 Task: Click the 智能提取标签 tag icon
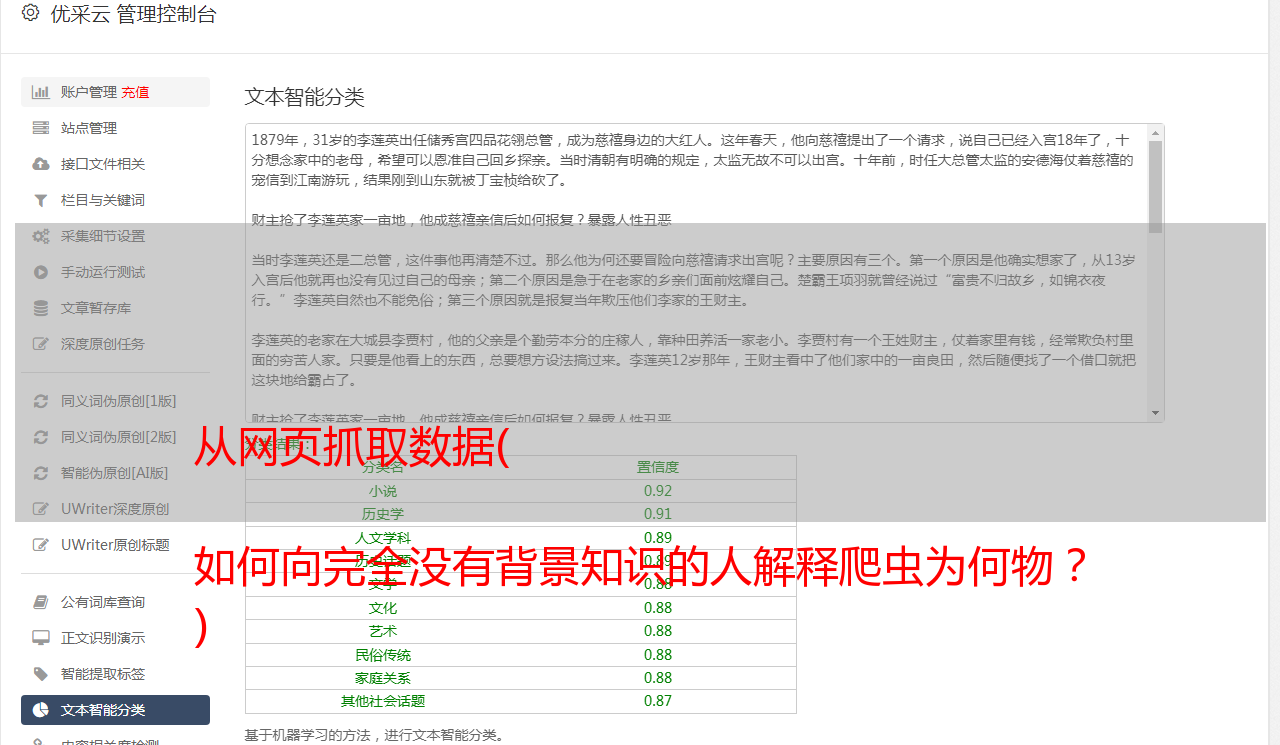[41, 674]
